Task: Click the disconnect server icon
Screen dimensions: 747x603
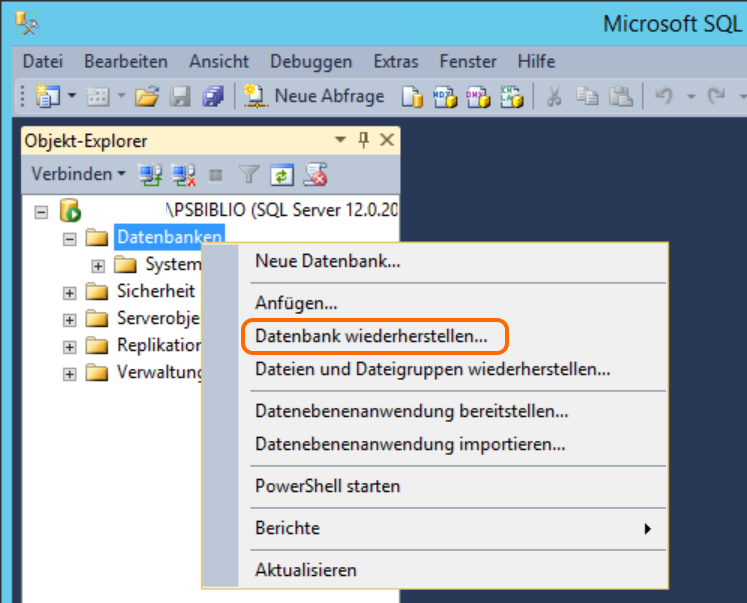Action: (x=183, y=175)
